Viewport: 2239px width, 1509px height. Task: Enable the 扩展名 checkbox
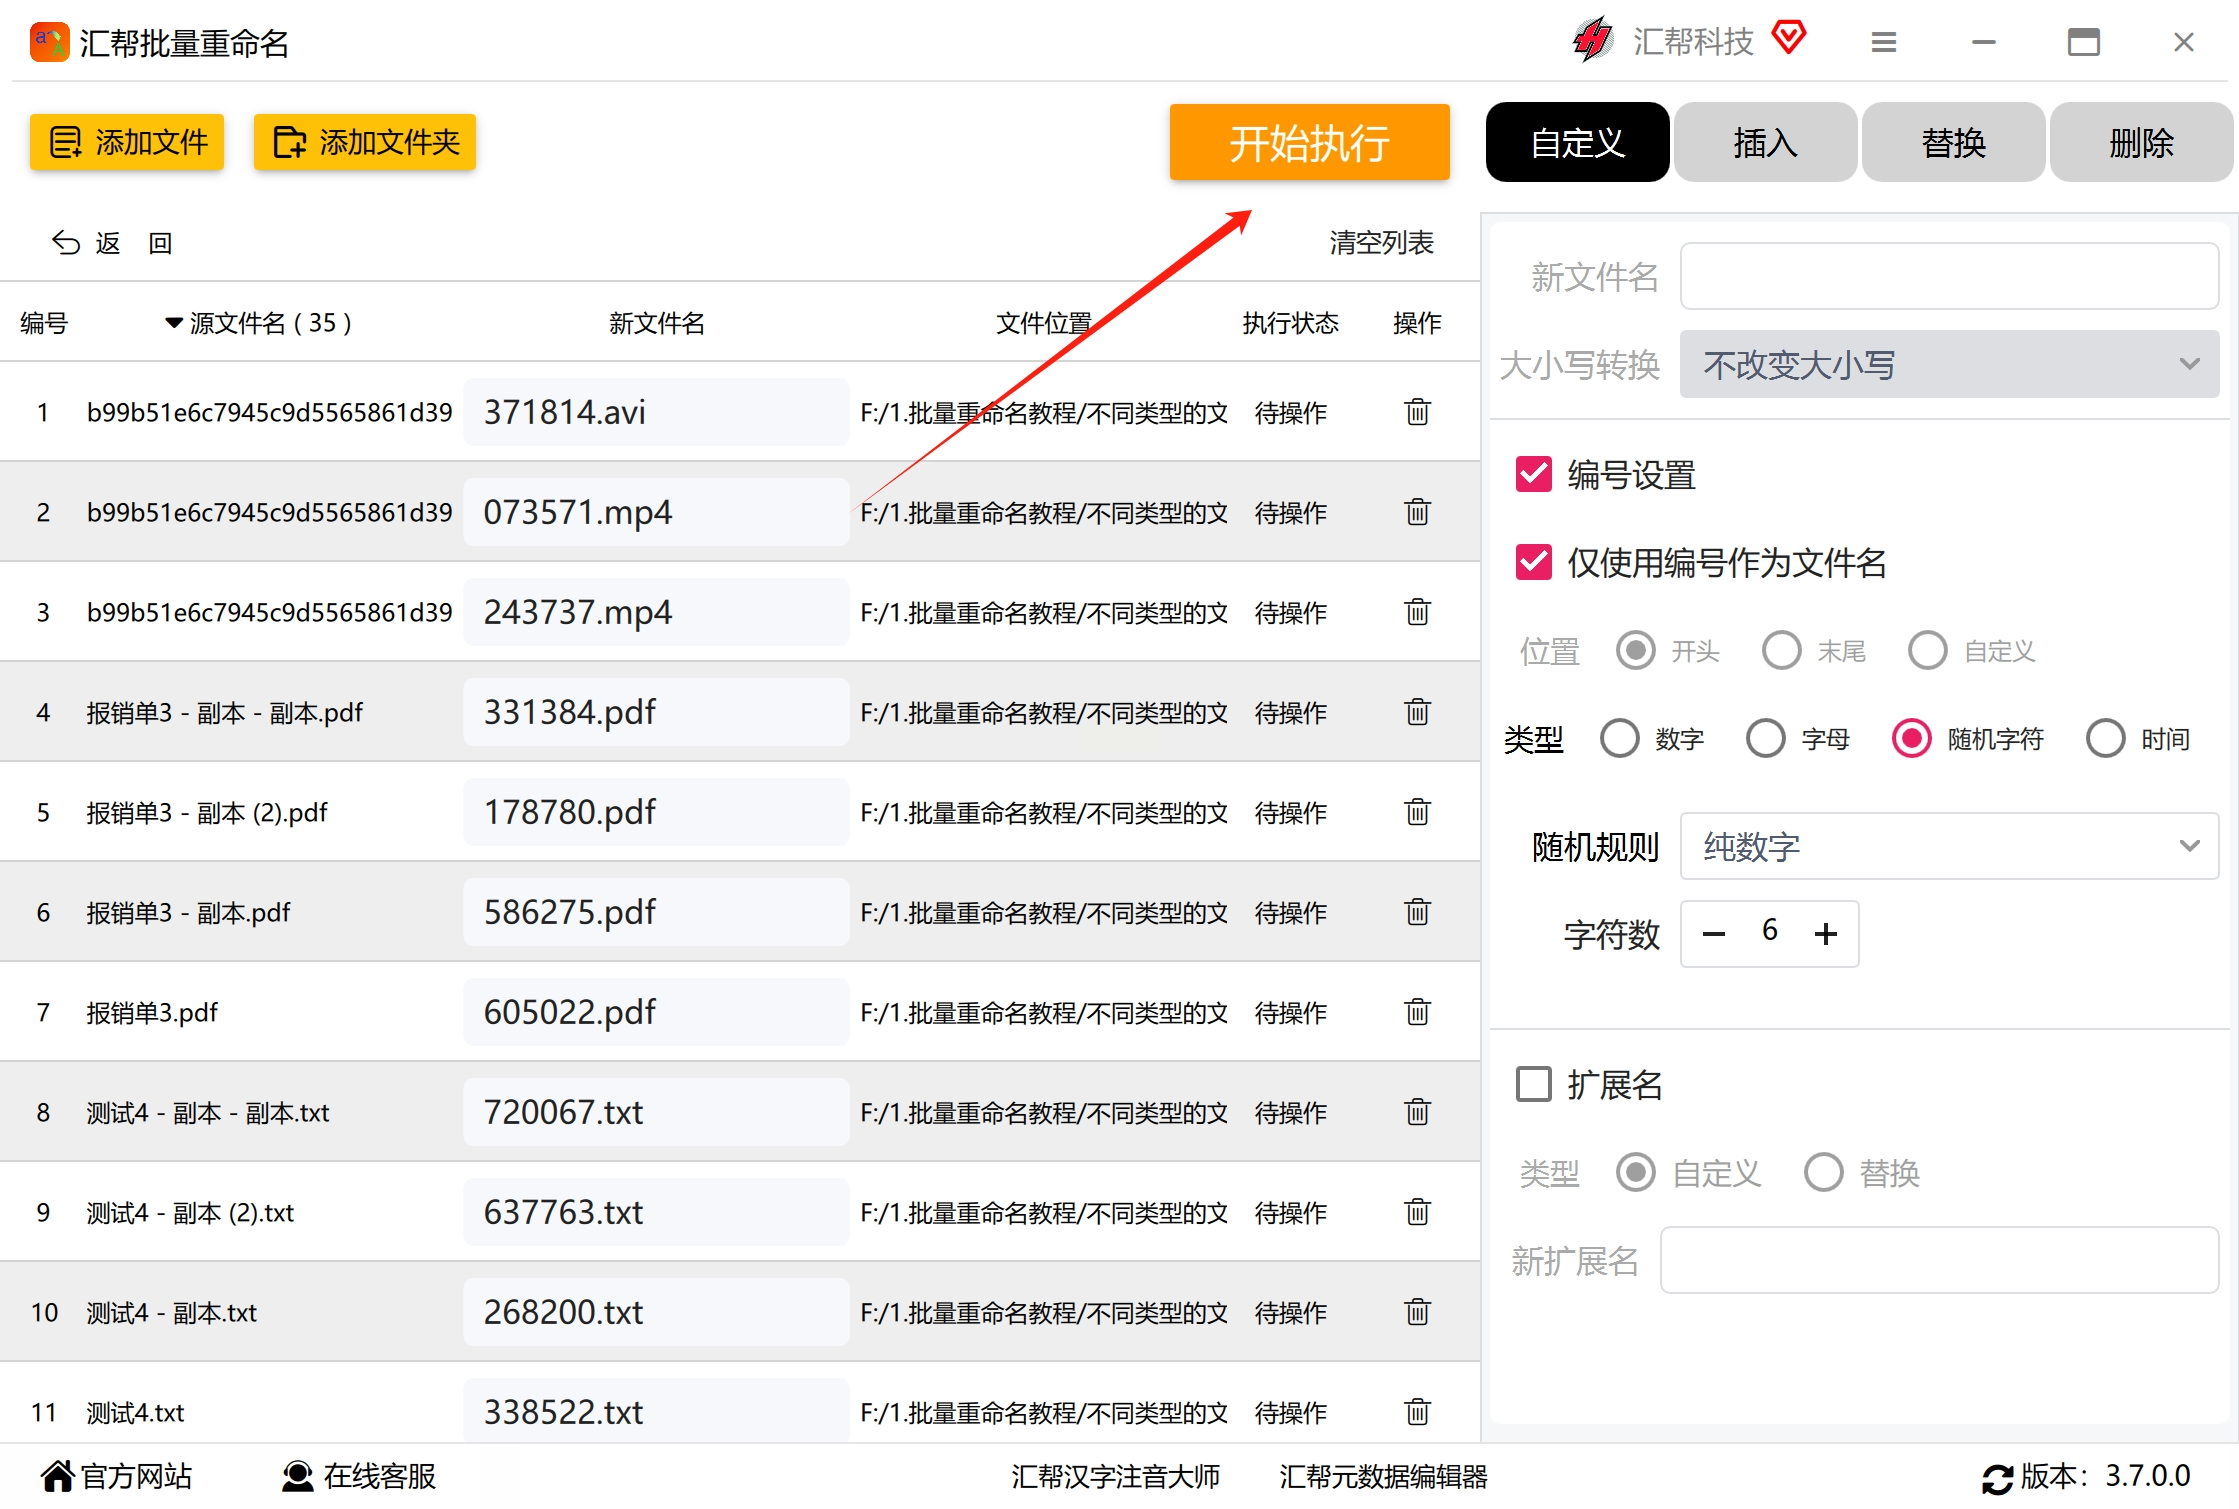1534,1084
